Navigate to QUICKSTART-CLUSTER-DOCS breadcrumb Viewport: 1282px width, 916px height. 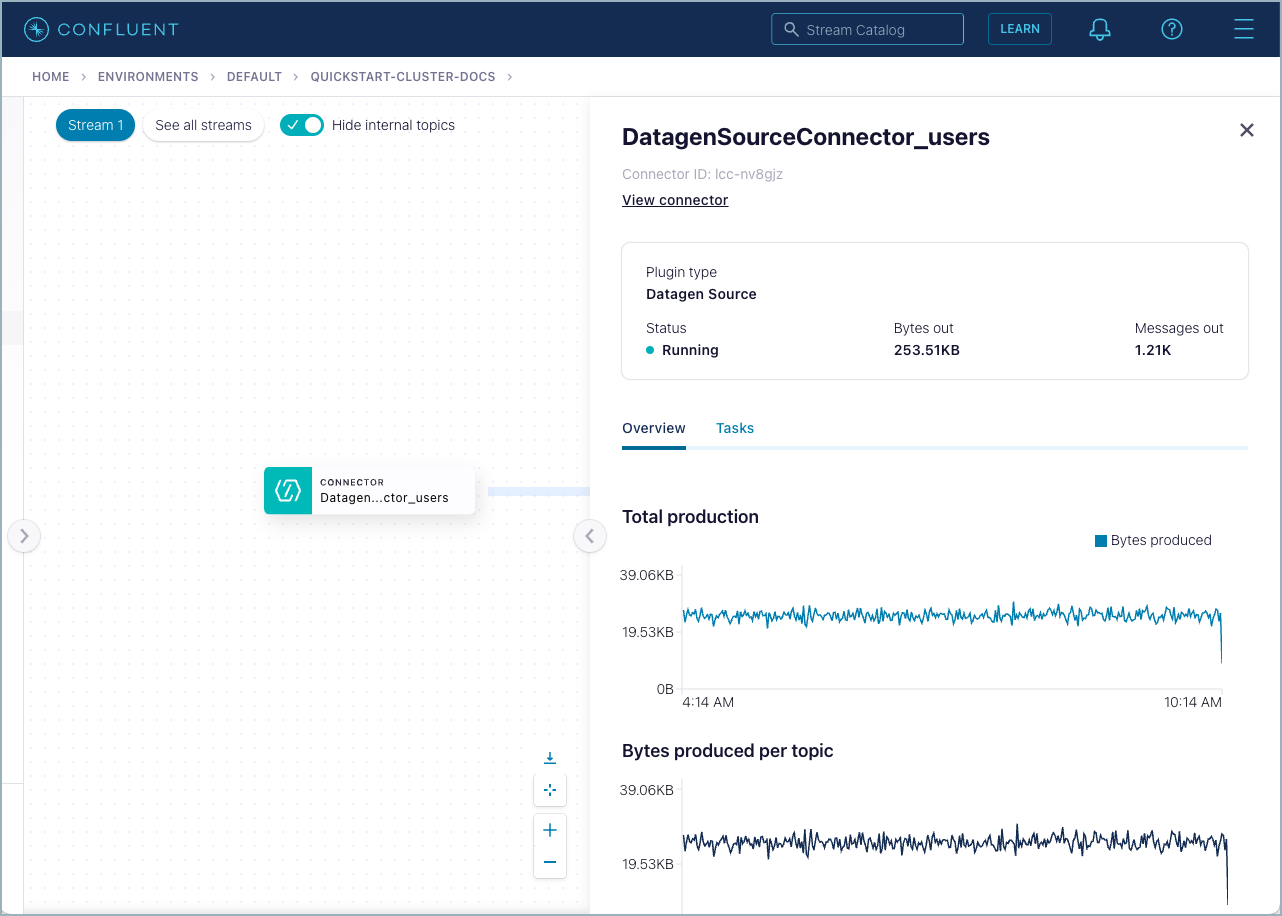pyautogui.click(x=402, y=76)
